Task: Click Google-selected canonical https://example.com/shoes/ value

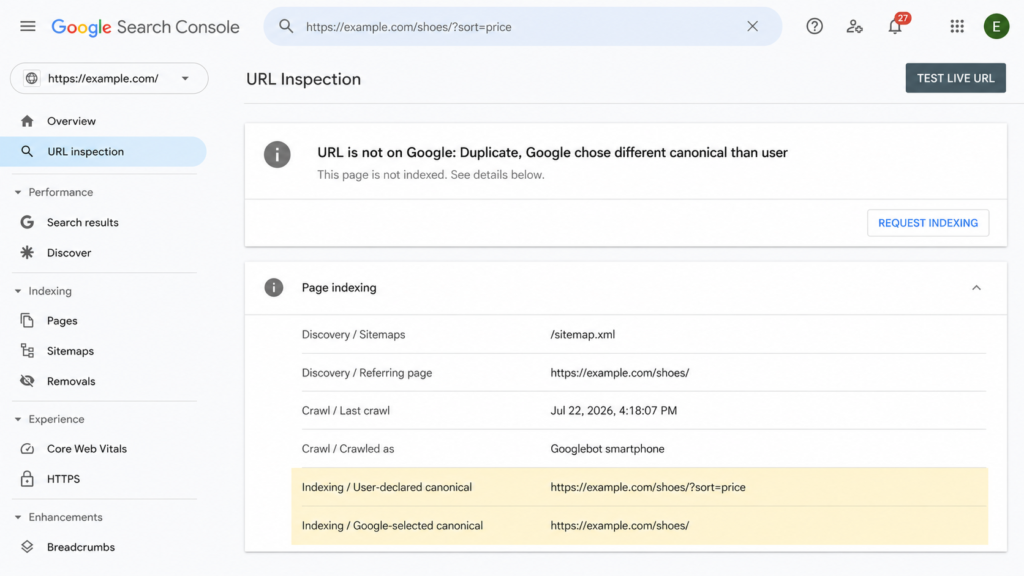Action: (x=619, y=526)
